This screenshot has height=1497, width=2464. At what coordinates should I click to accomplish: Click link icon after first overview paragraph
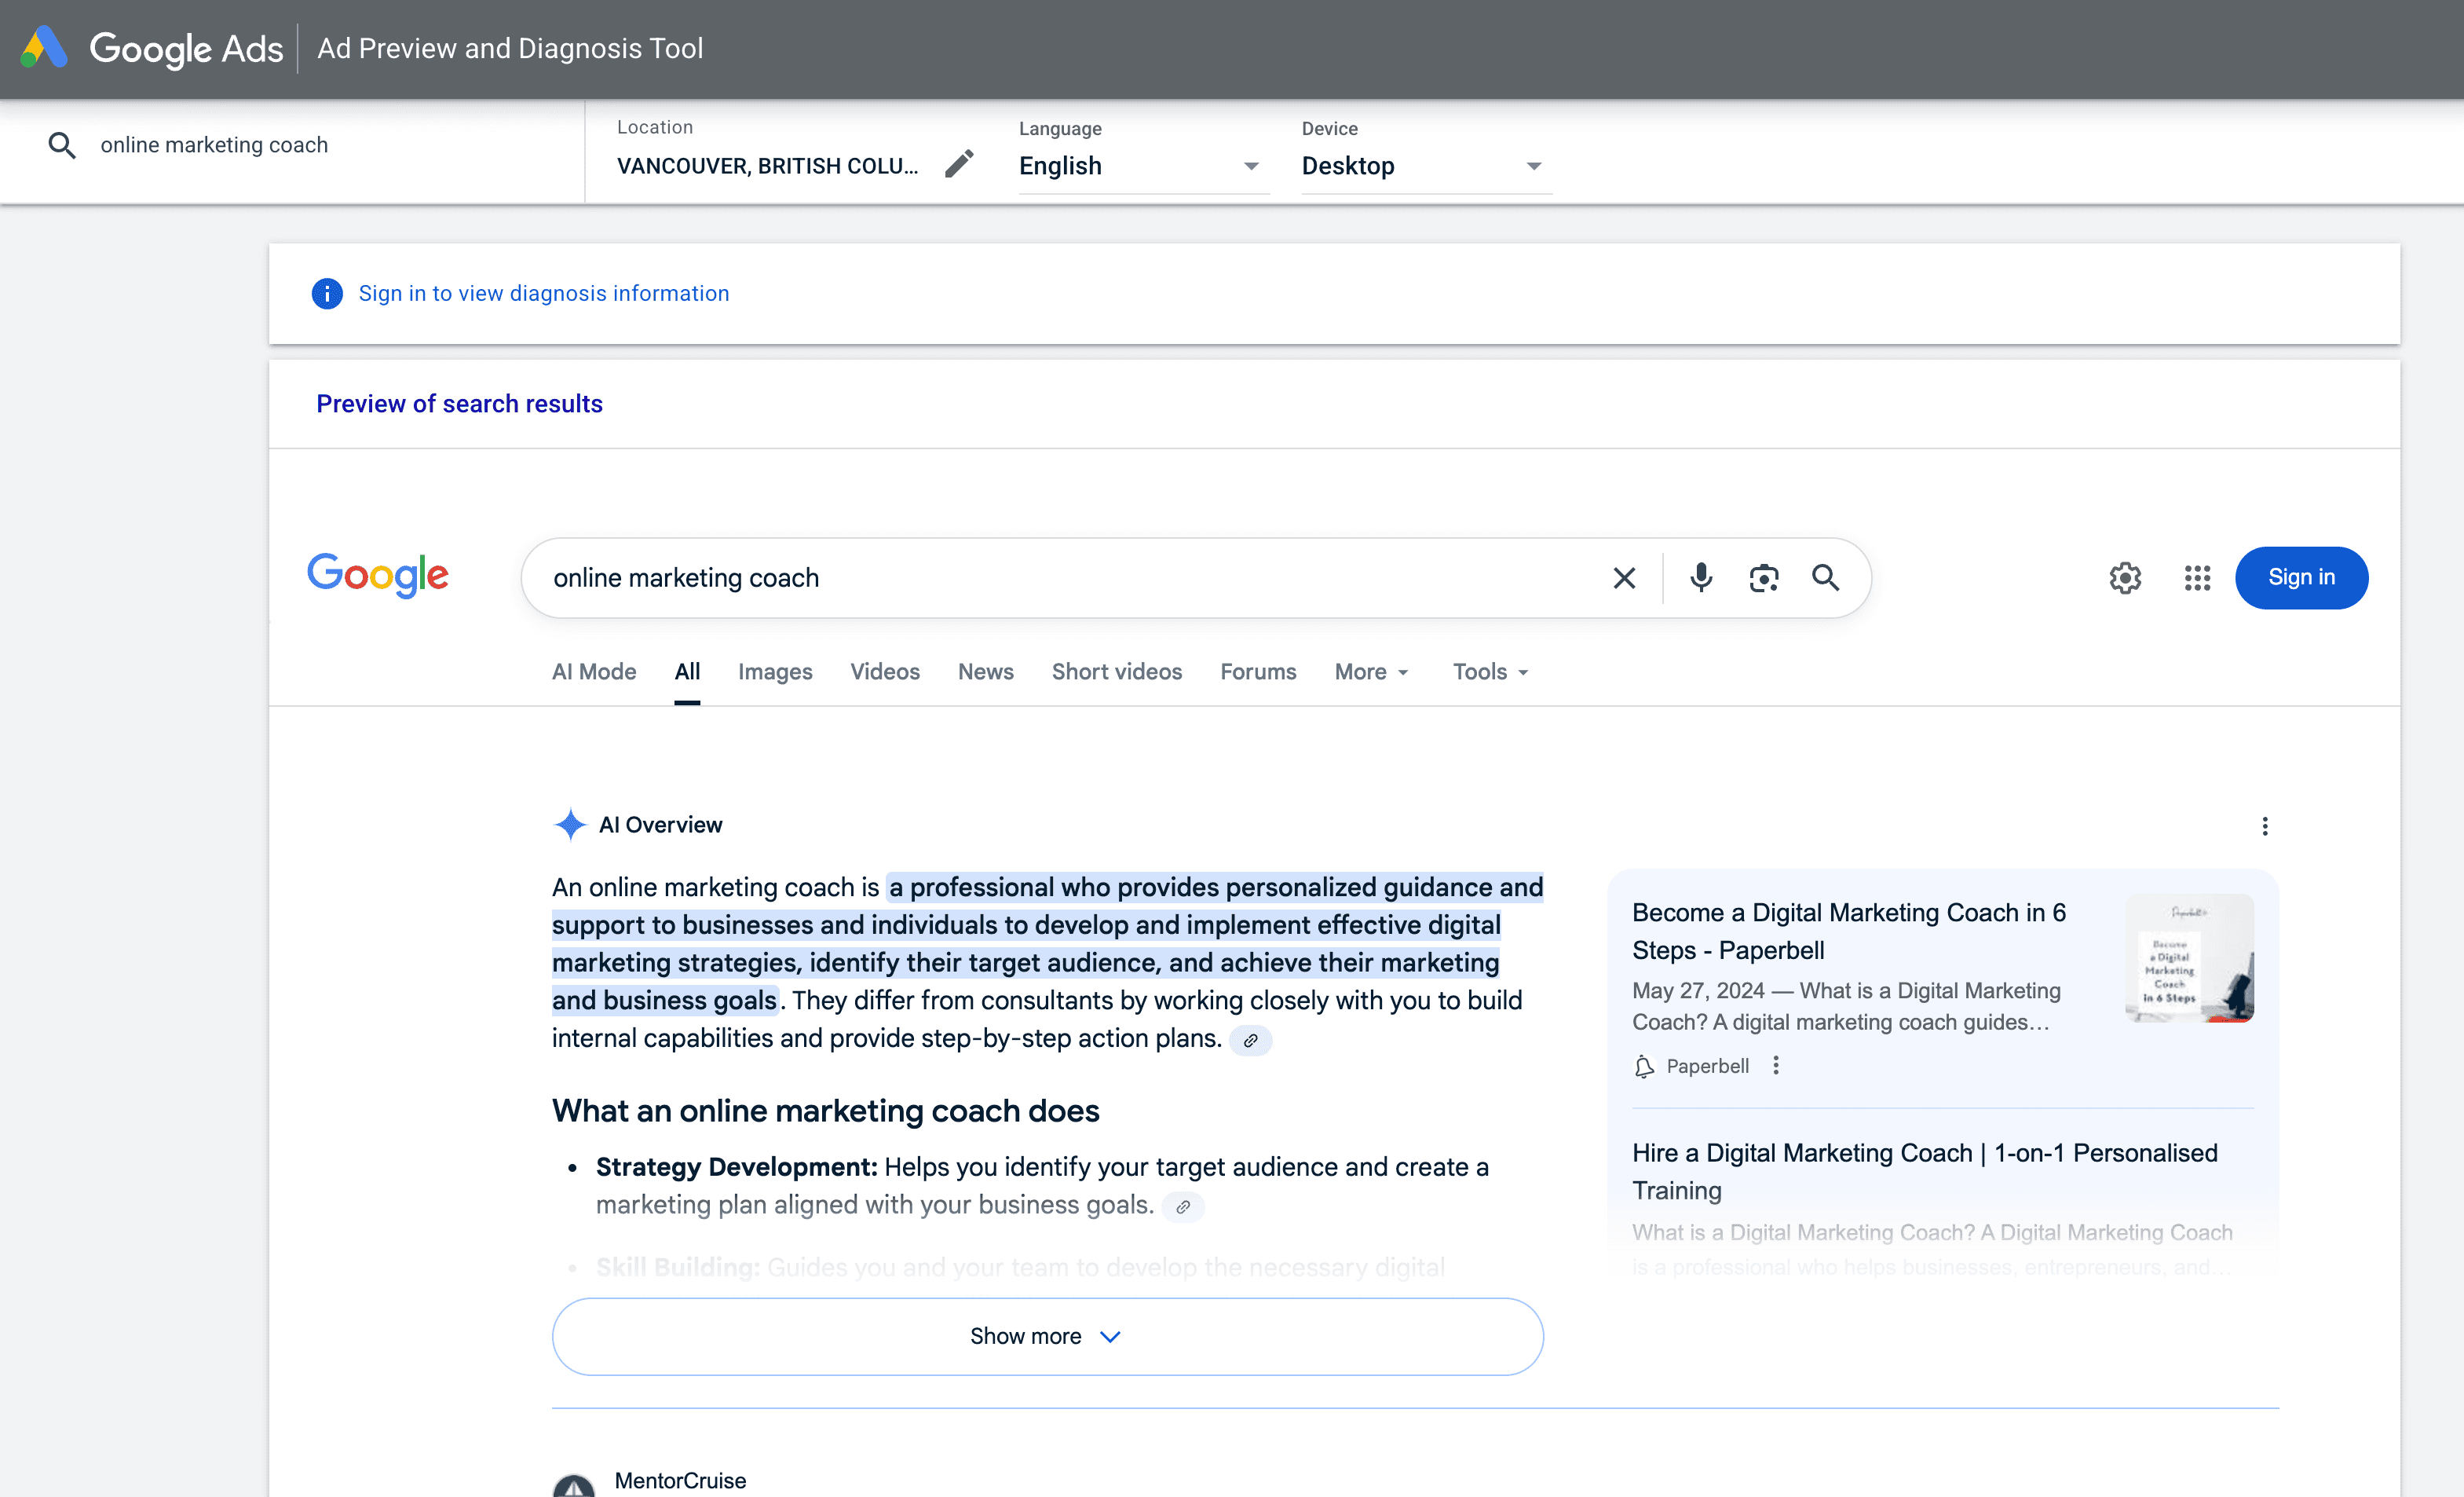tap(1250, 1040)
